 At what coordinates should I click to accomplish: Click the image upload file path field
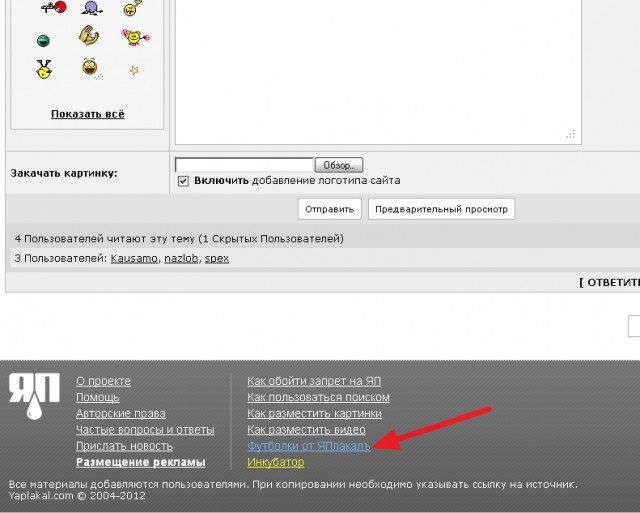tap(244, 165)
